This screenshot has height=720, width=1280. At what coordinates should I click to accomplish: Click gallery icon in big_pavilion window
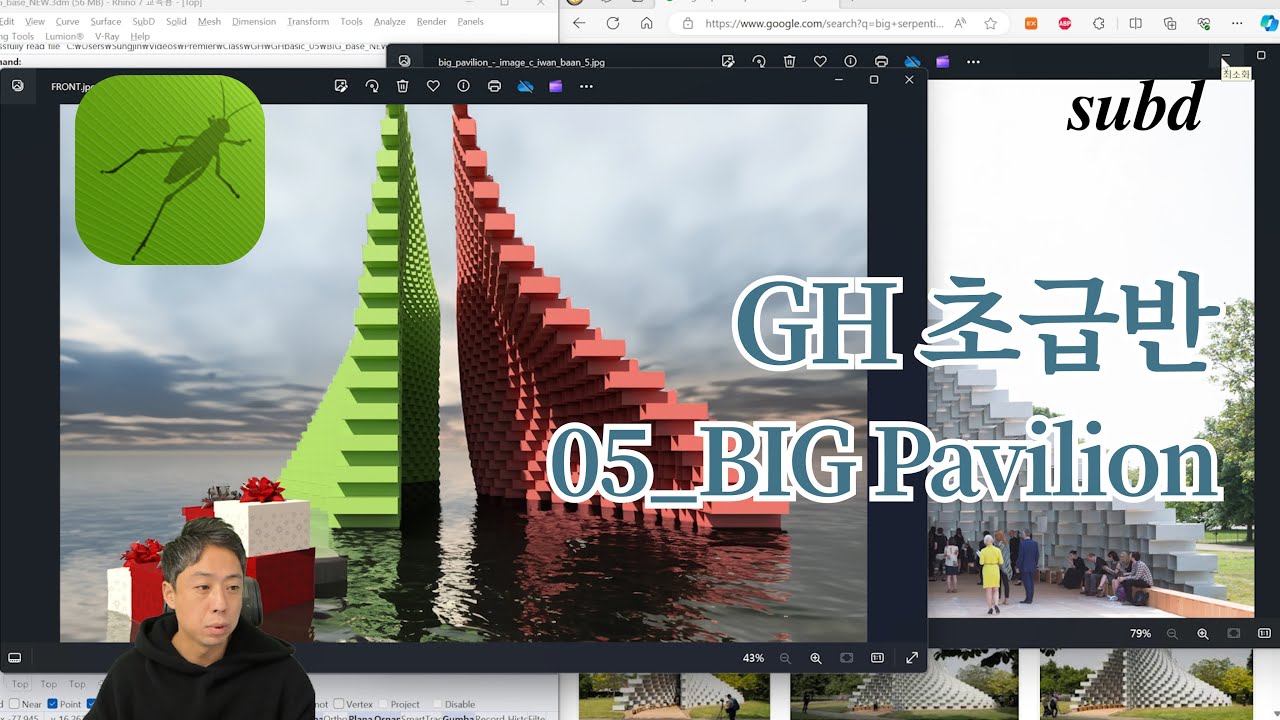[404, 61]
